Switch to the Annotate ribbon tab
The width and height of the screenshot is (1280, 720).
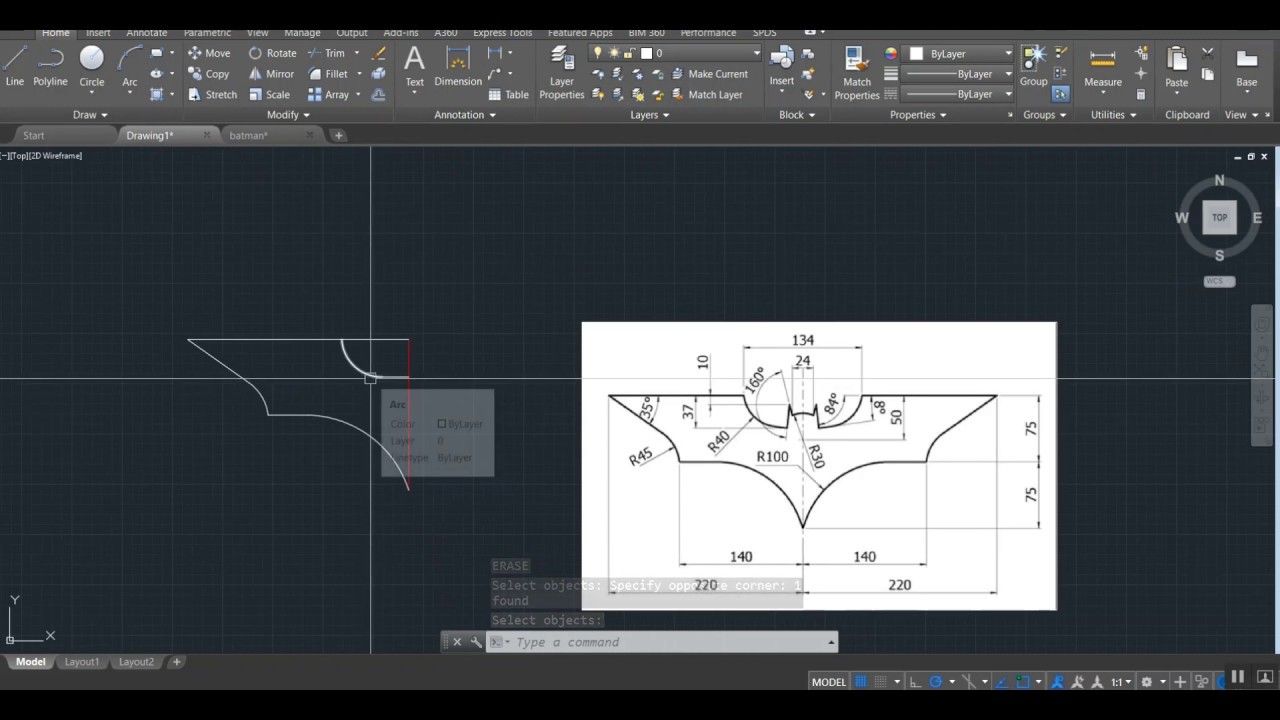click(x=146, y=33)
